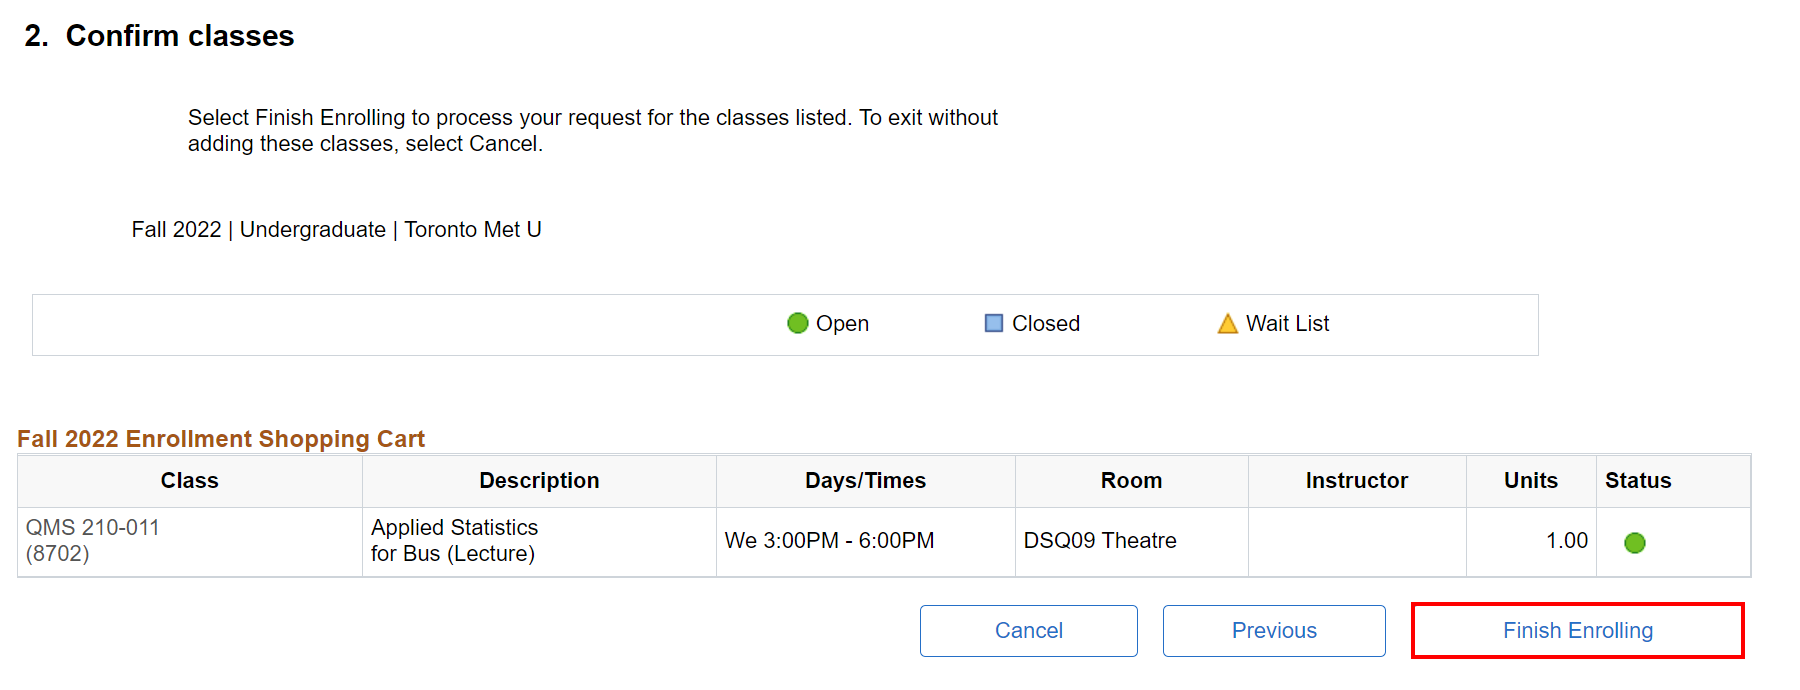The height and width of the screenshot is (690, 1800).
Task: Click the DSQ09 Theatre room cell
Action: pyautogui.click(x=1099, y=541)
